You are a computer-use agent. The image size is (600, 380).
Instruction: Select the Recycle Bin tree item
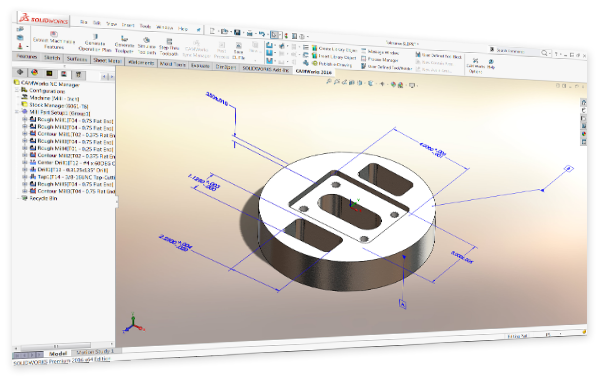tap(39, 198)
